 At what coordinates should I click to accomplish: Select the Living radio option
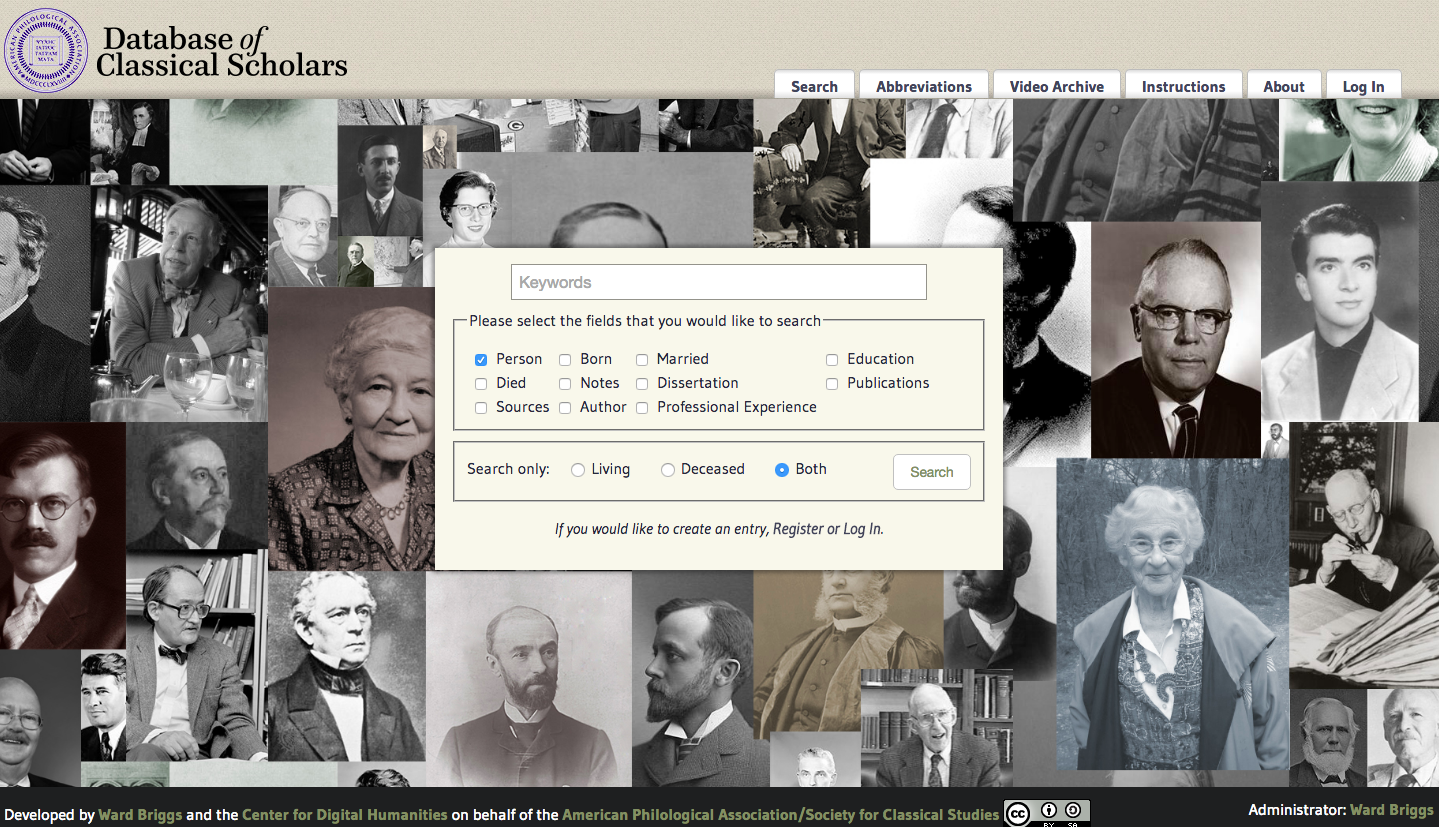point(578,470)
